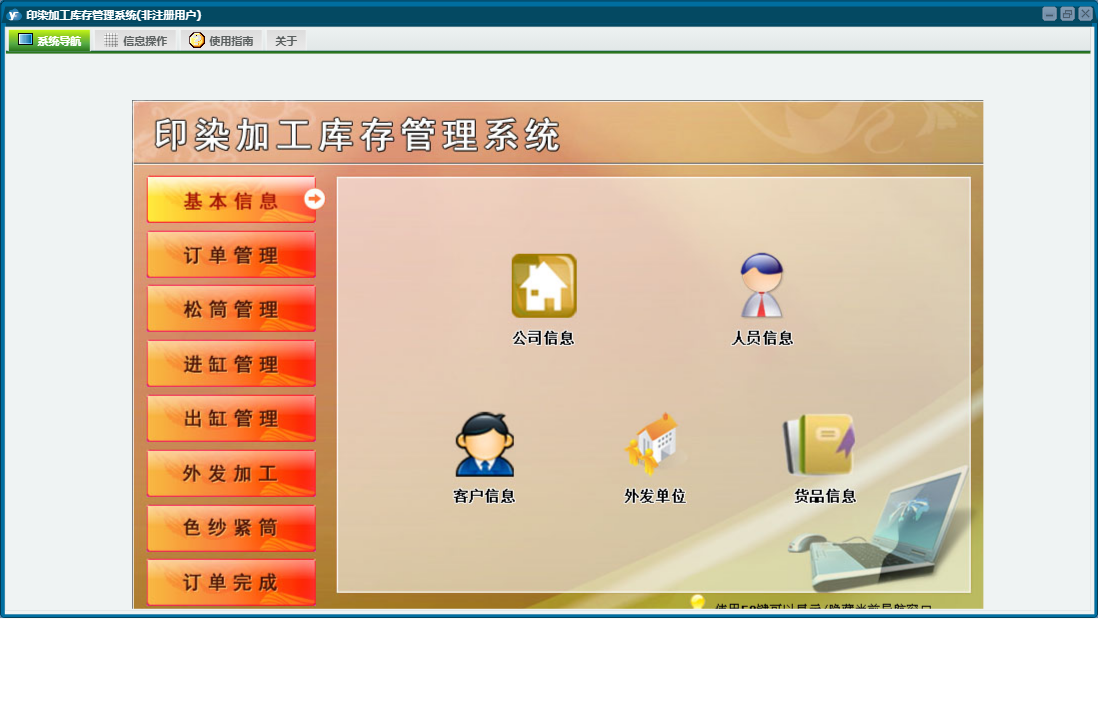Viewport: 1098px width, 716px height.
Task: Open the 客户信息 customer icon
Action: 485,444
